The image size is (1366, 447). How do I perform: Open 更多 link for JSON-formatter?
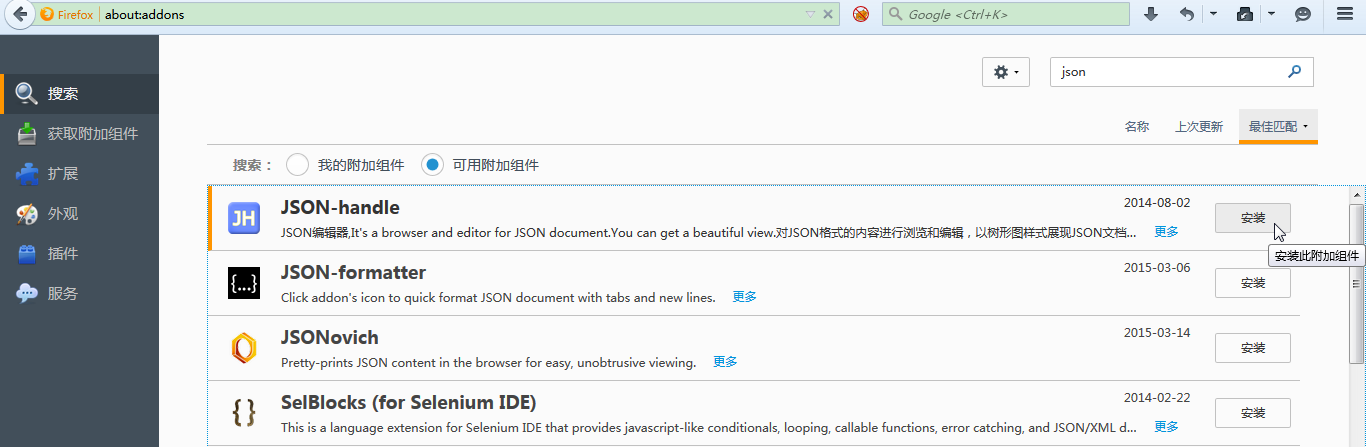point(744,297)
